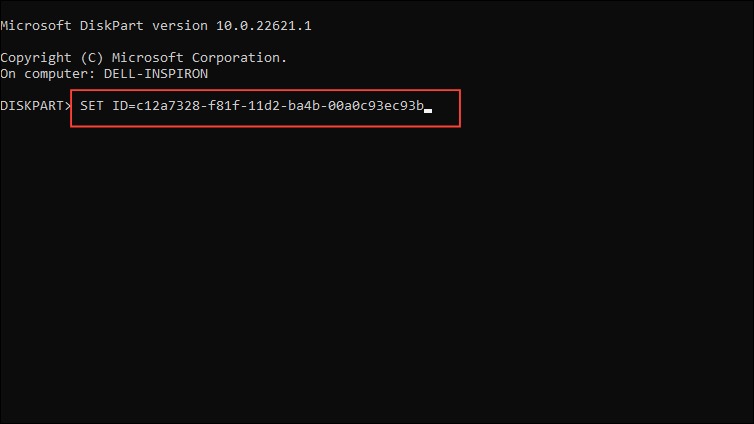The image size is (754, 424).
Task: Click Microsoft in the DiskPart version line
Action: pos(36,26)
